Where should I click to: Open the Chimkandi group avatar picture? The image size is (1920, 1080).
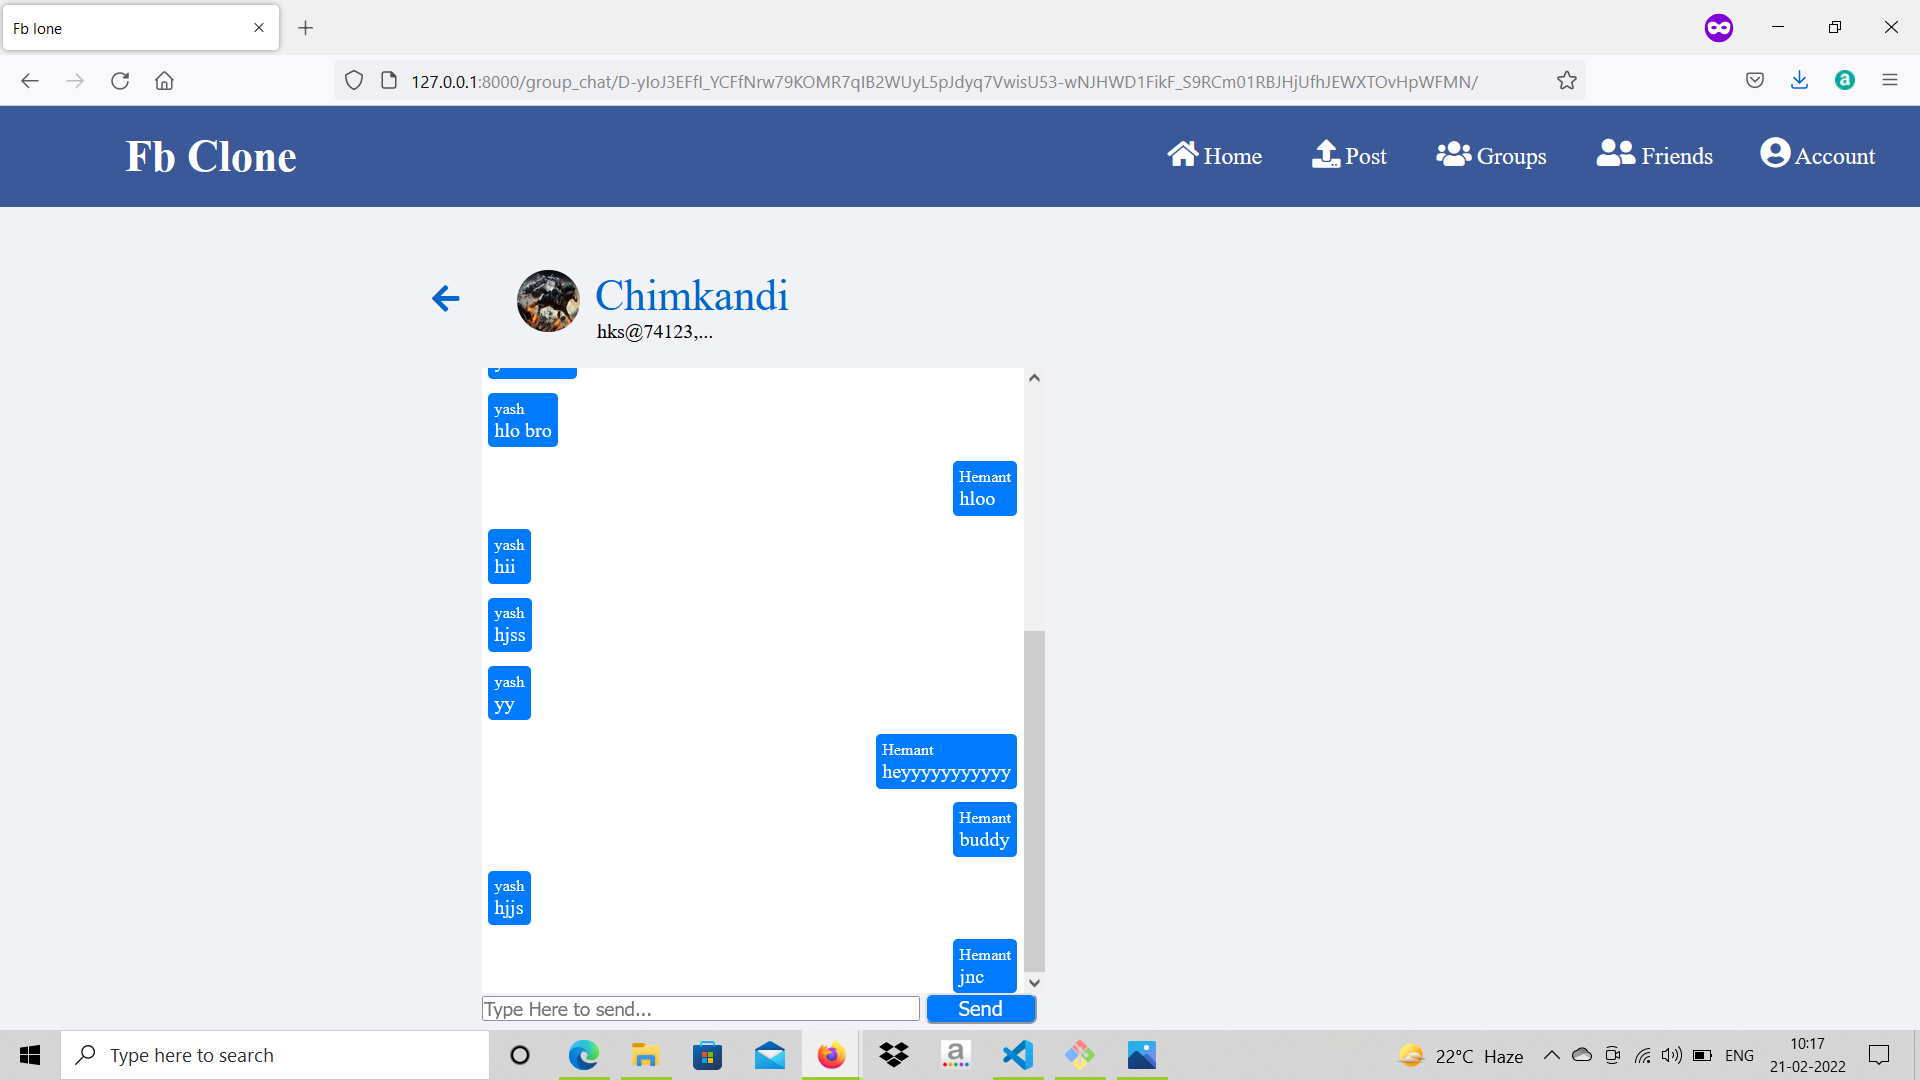548,301
